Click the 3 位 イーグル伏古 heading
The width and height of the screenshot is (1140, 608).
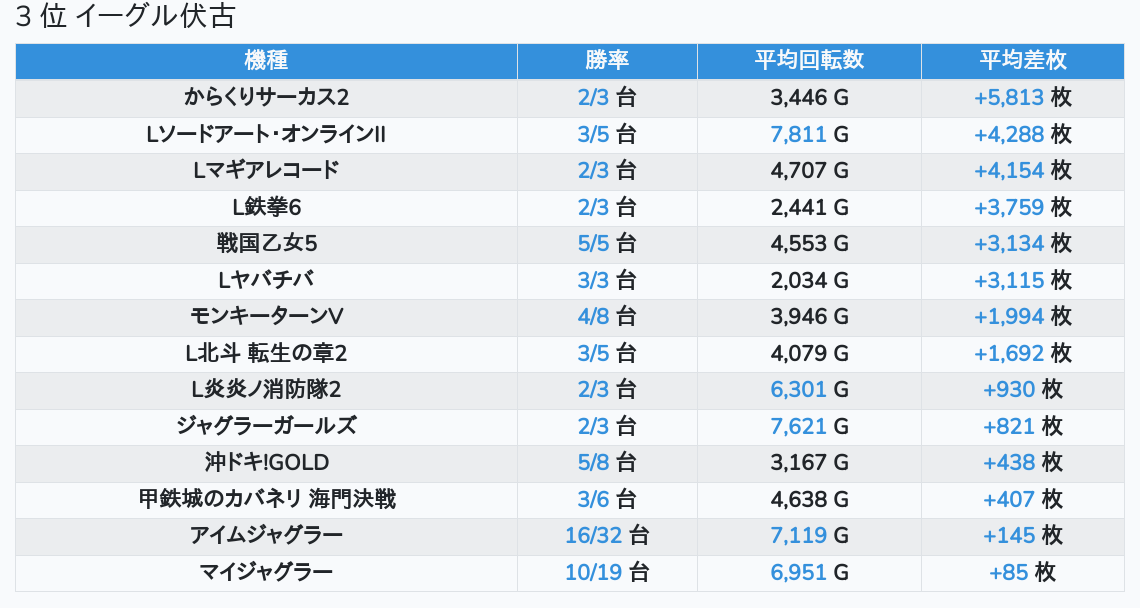tap(125, 17)
